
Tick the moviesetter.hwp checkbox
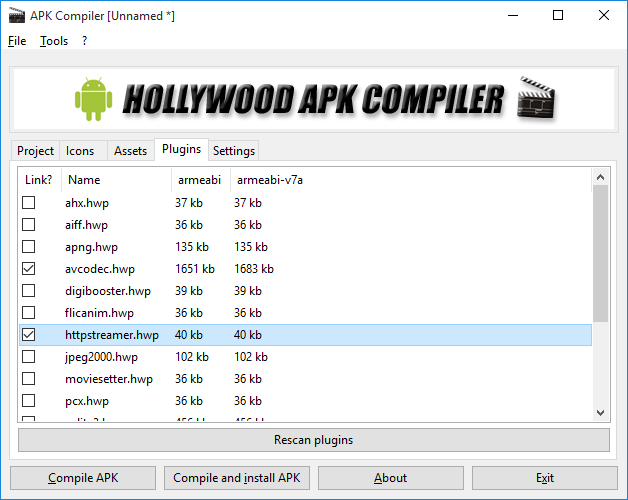[x=28, y=379]
